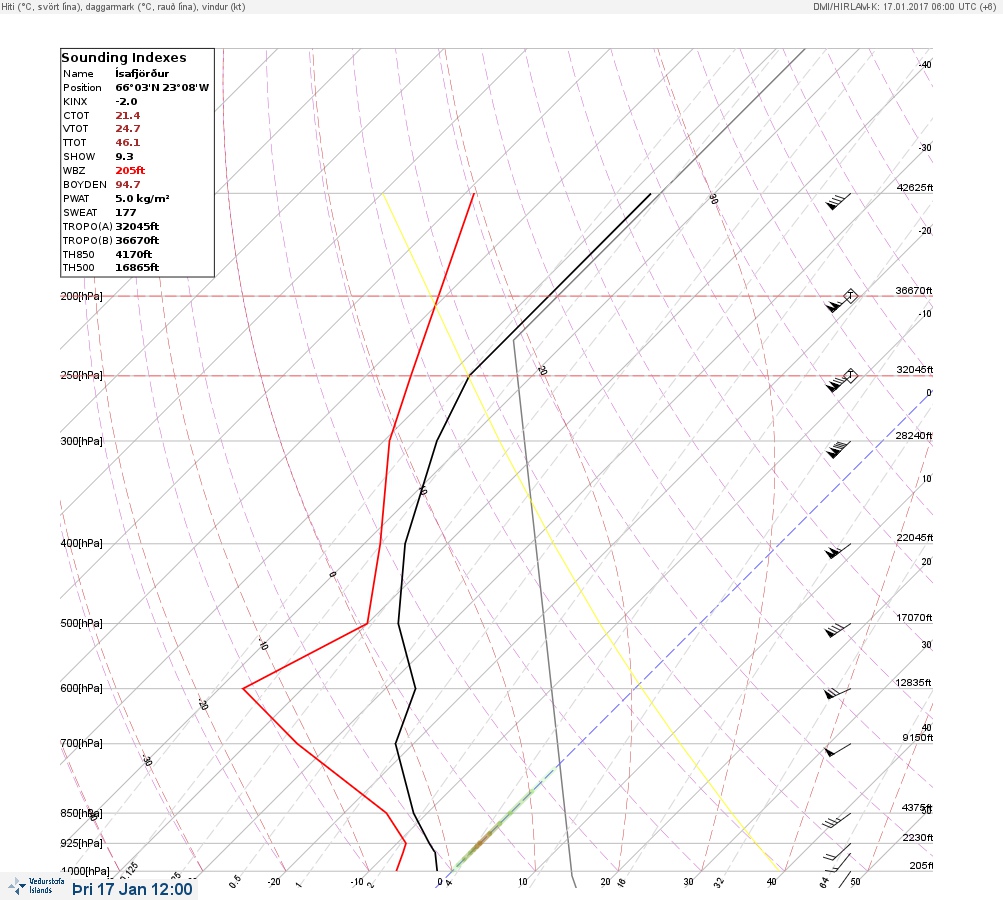
Task: Select the wind barb at the 22045ft level
Action: (x=839, y=551)
